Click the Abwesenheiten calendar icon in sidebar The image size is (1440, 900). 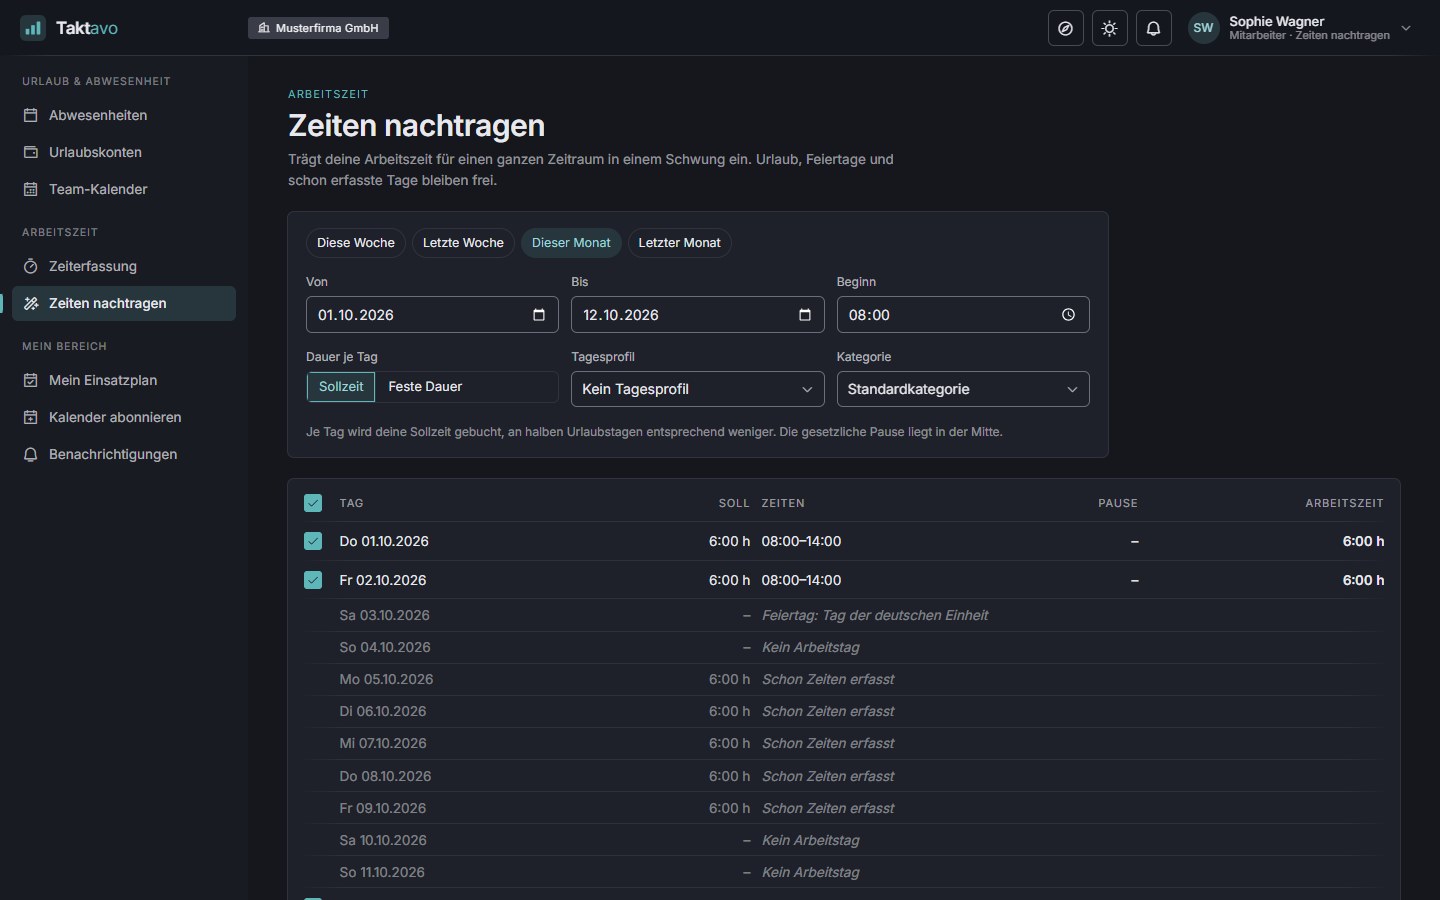(x=31, y=115)
